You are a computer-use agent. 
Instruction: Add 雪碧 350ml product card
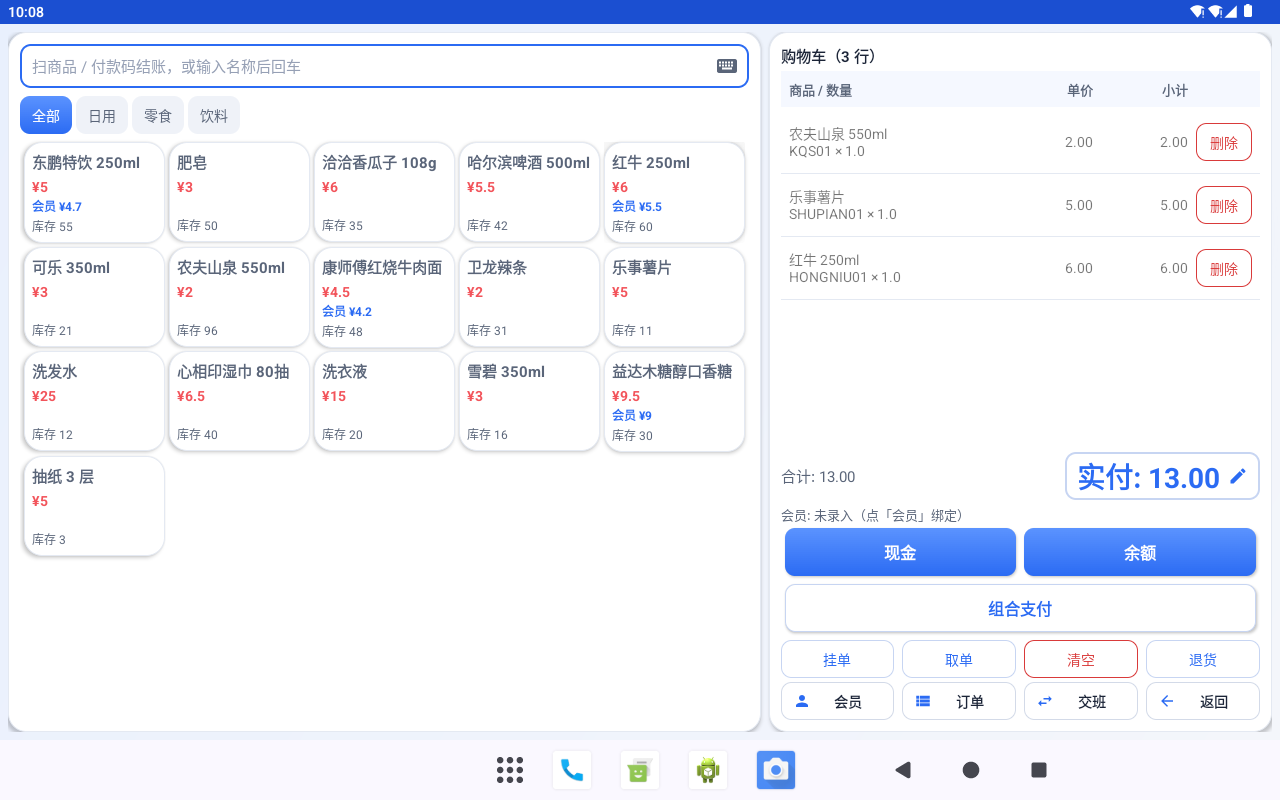529,402
